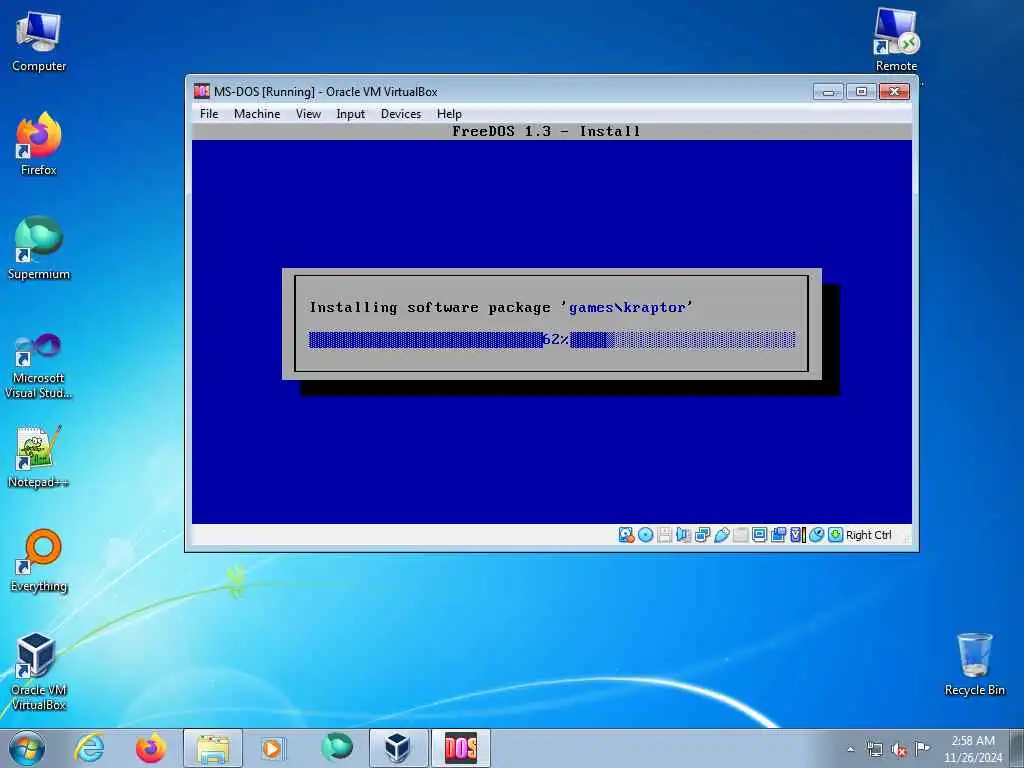
Task: Open Windows Explorer from taskbar
Action: click(x=213, y=748)
